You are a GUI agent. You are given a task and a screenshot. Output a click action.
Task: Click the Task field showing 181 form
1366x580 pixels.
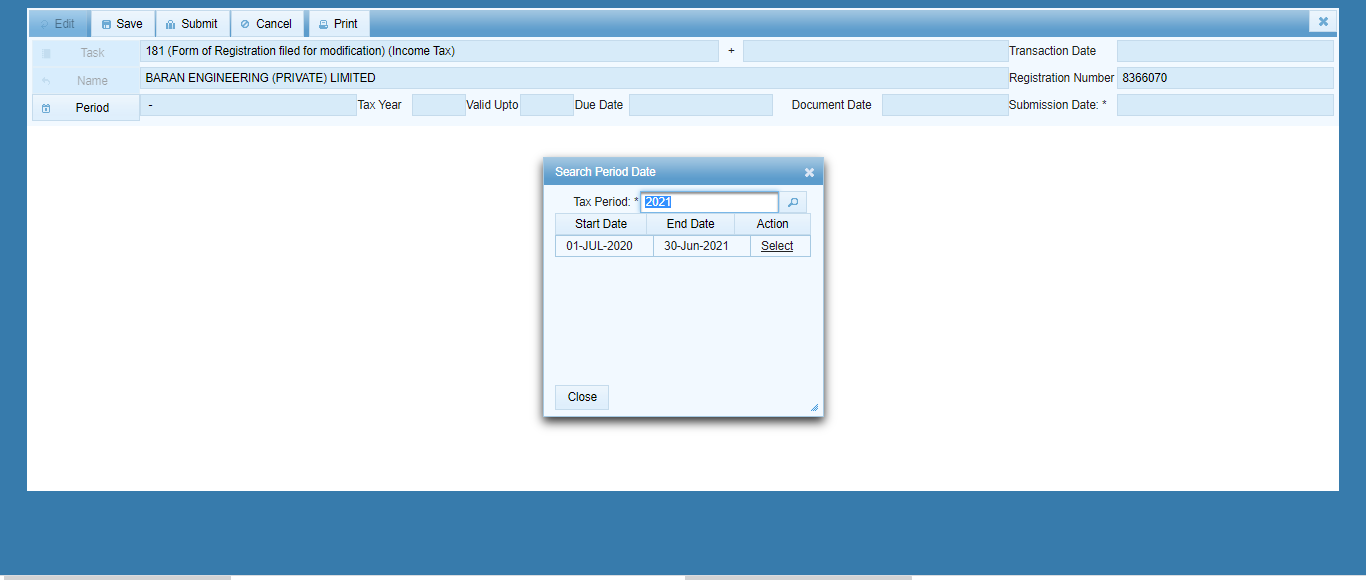429,51
